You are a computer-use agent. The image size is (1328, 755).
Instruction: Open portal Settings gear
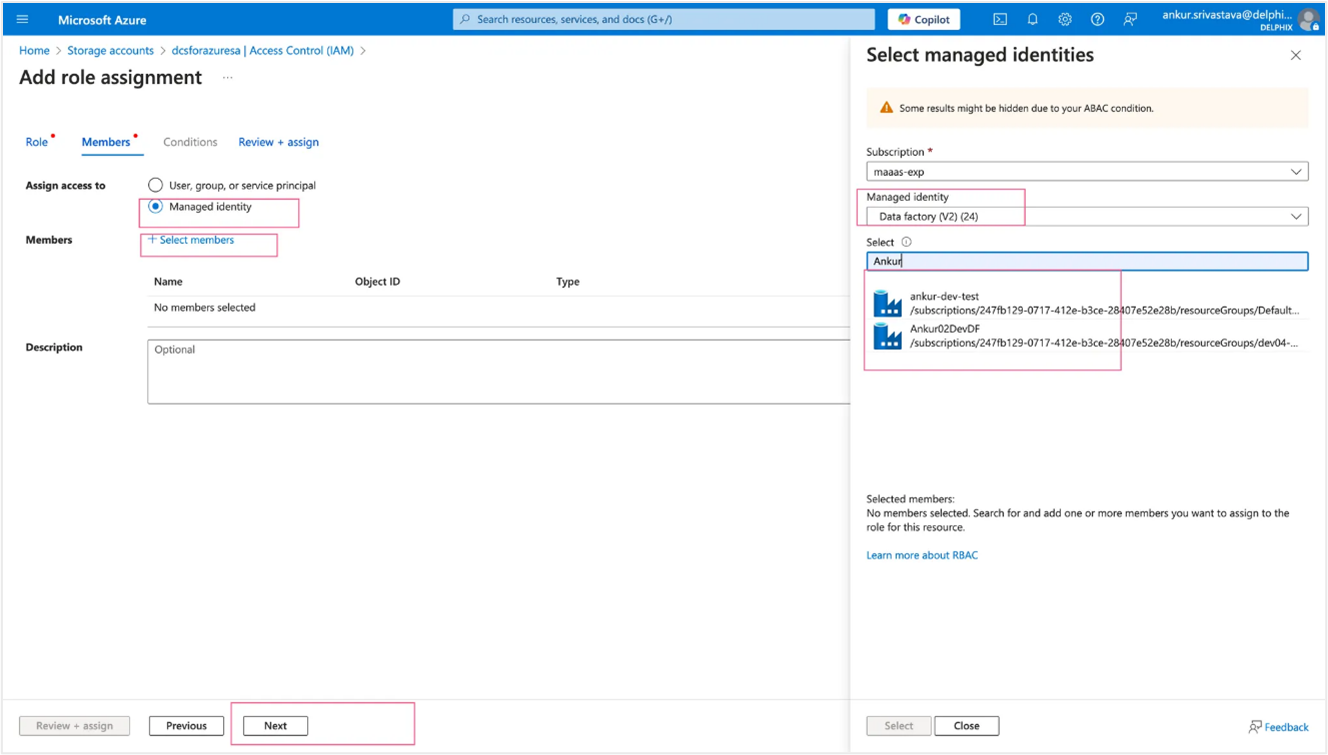[1064, 19]
